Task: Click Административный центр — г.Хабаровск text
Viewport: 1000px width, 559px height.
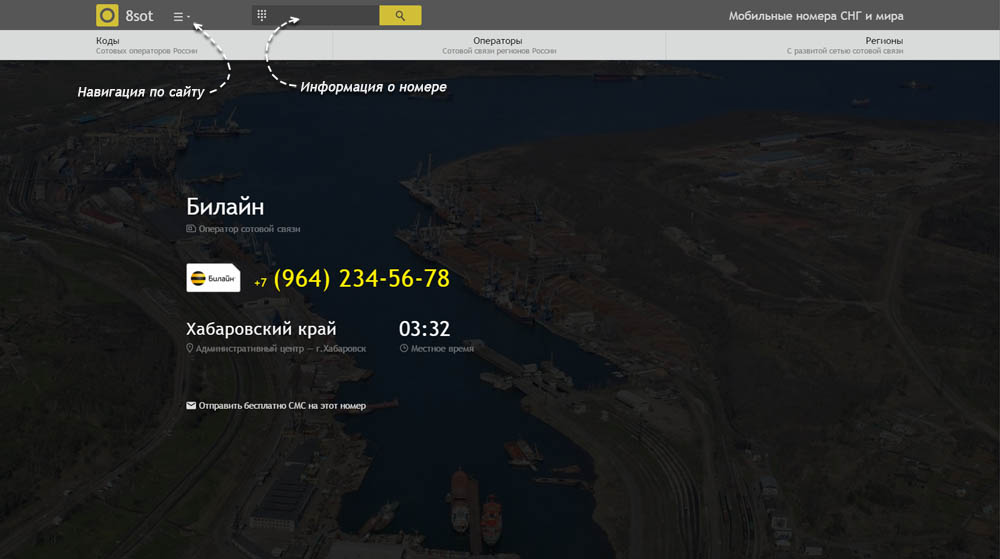Action: pyautogui.click(x=281, y=349)
